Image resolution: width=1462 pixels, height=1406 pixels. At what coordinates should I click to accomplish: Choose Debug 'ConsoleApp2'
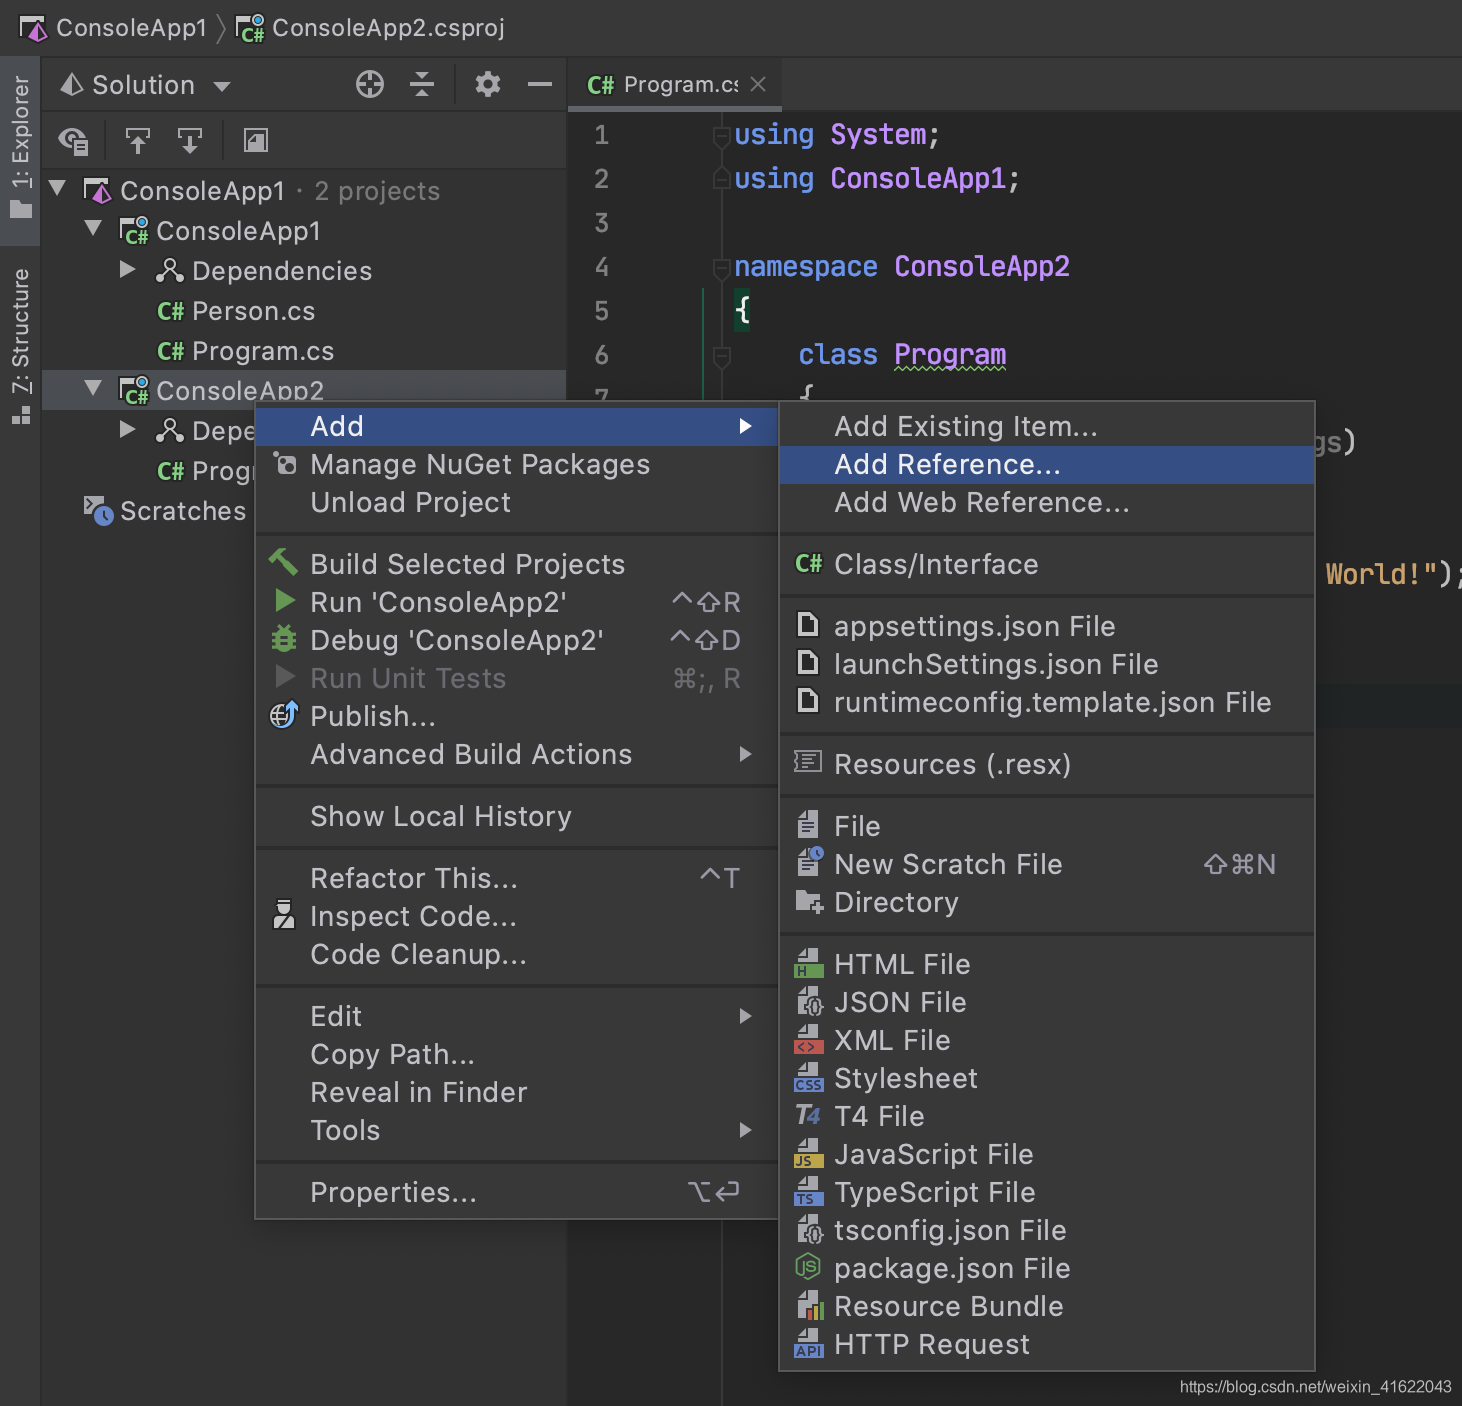tap(516, 640)
